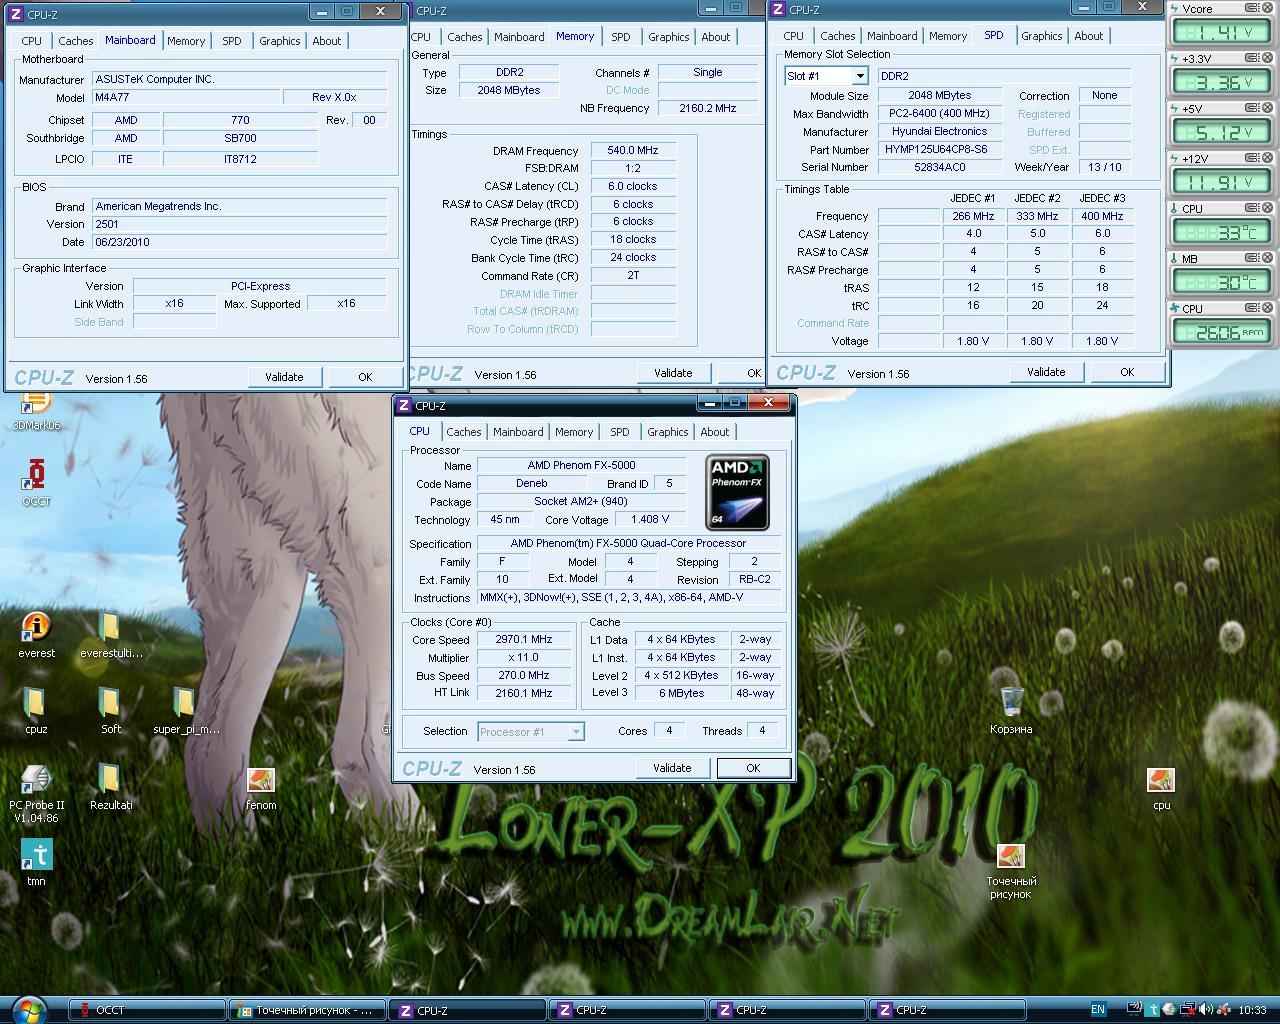Viewport: 1280px width, 1024px height.
Task: Open the volume speaker tray icon
Action: 1205,1010
